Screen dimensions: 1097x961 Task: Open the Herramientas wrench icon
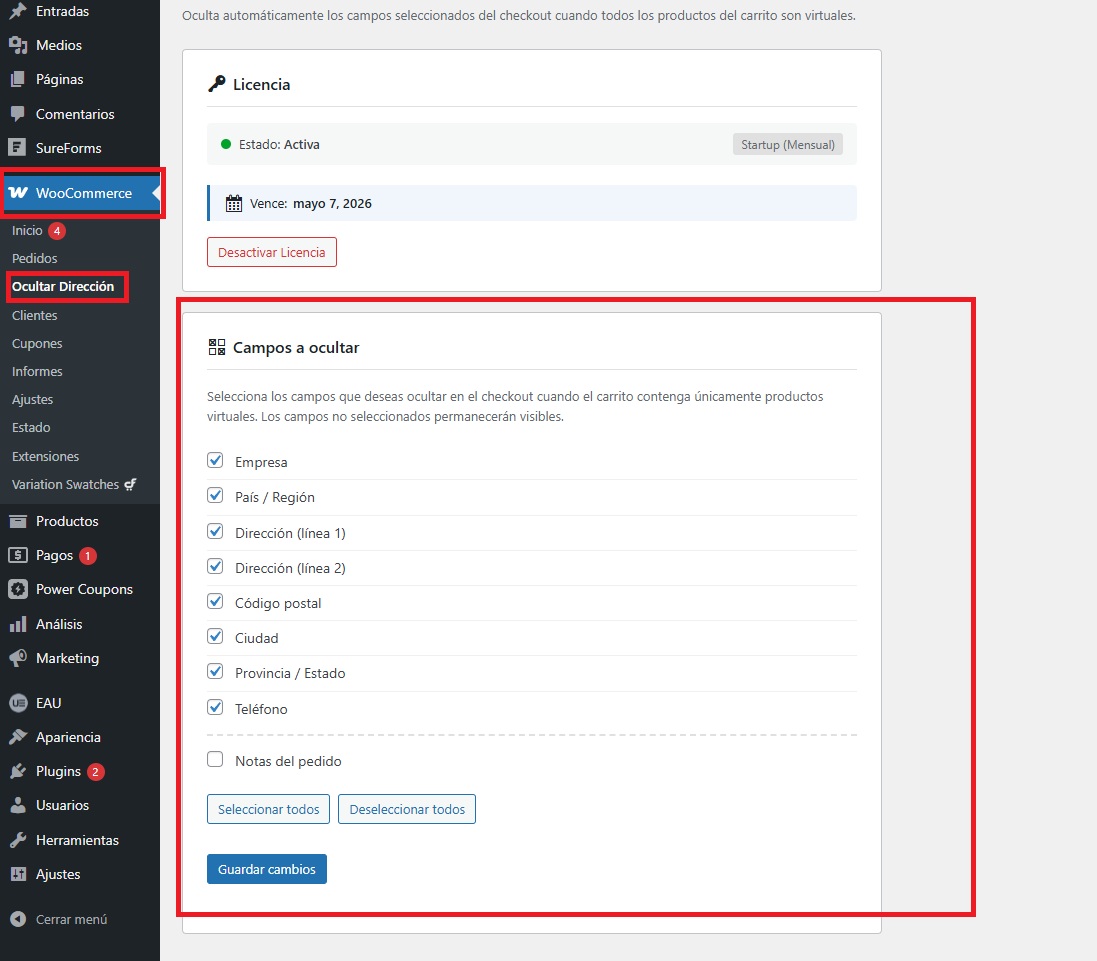(17, 840)
